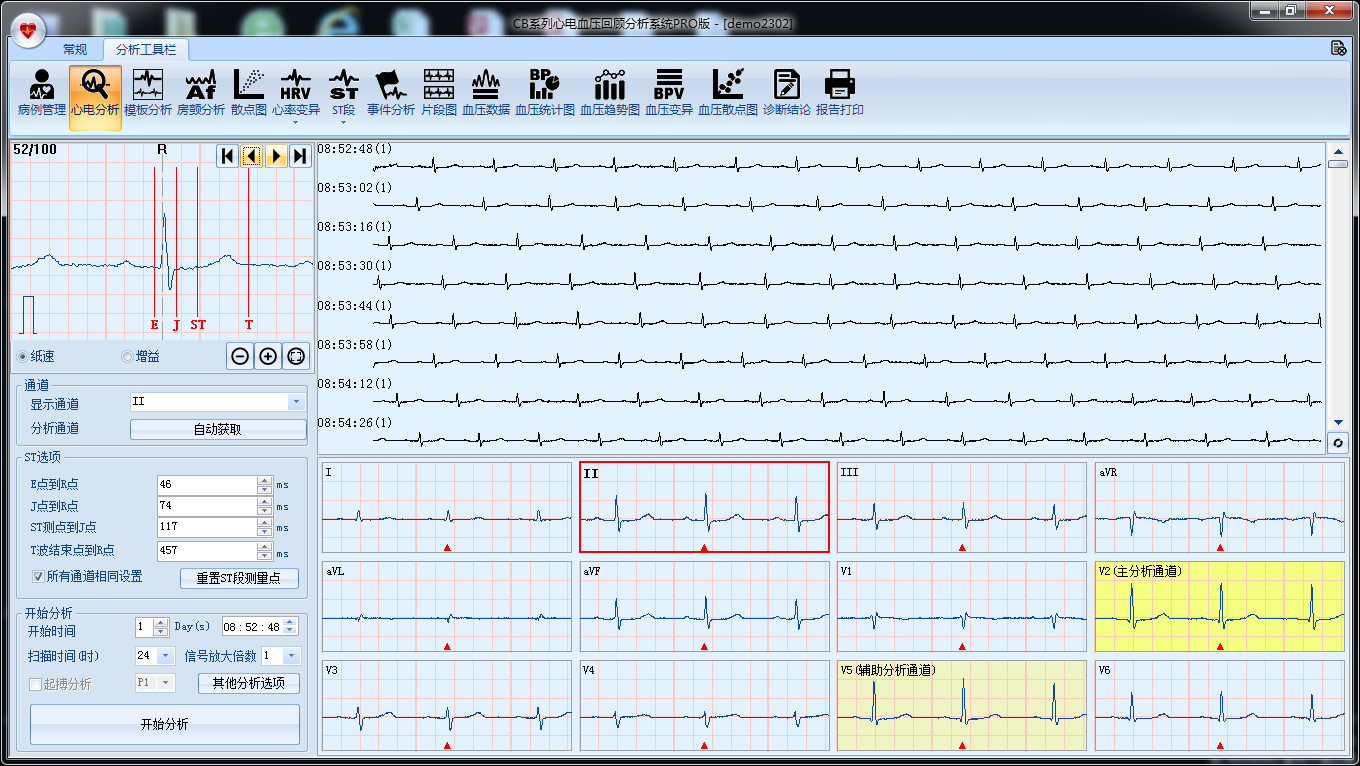Toggle 所有通道相同设置 checkbox
This screenshot has width=1360, height=766.
[38, 577]
